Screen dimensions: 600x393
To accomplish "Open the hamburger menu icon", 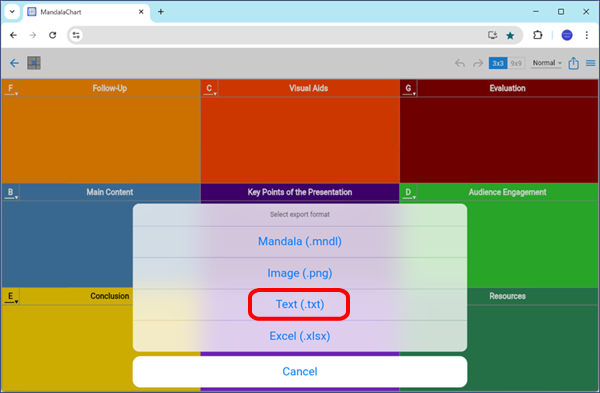I will coord(590,63).
